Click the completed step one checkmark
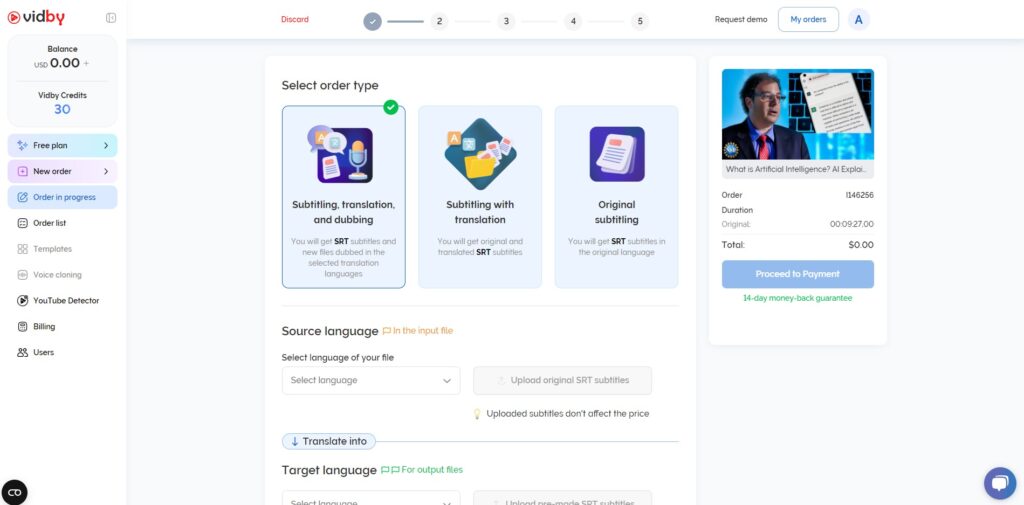 372,21
